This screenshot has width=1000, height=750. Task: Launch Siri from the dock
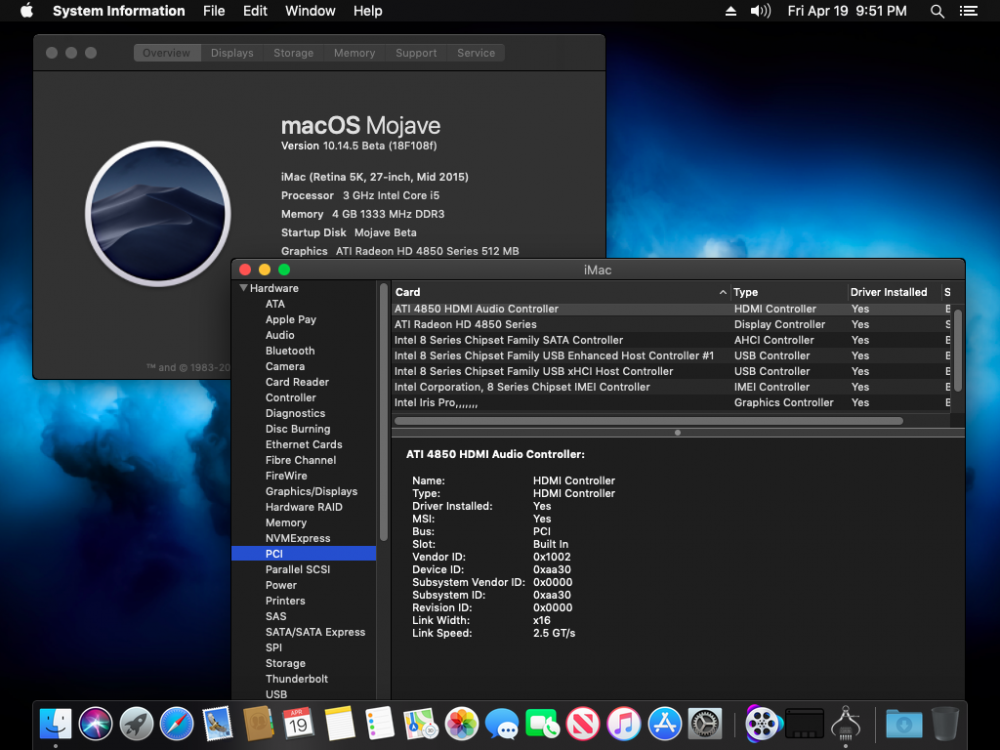96,724
